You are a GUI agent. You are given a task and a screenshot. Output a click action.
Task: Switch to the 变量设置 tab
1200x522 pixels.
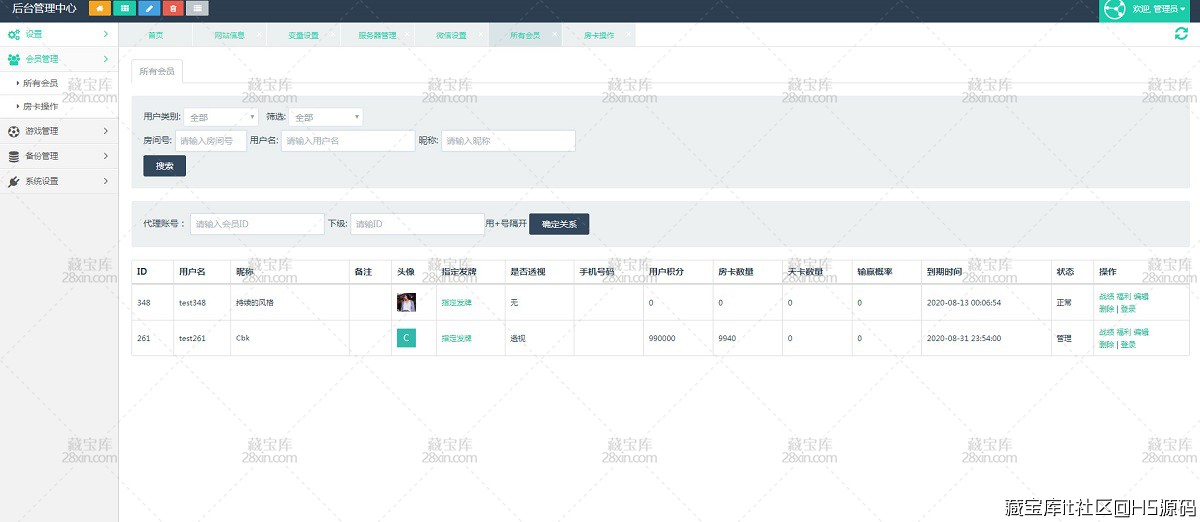tap(303, 35)
